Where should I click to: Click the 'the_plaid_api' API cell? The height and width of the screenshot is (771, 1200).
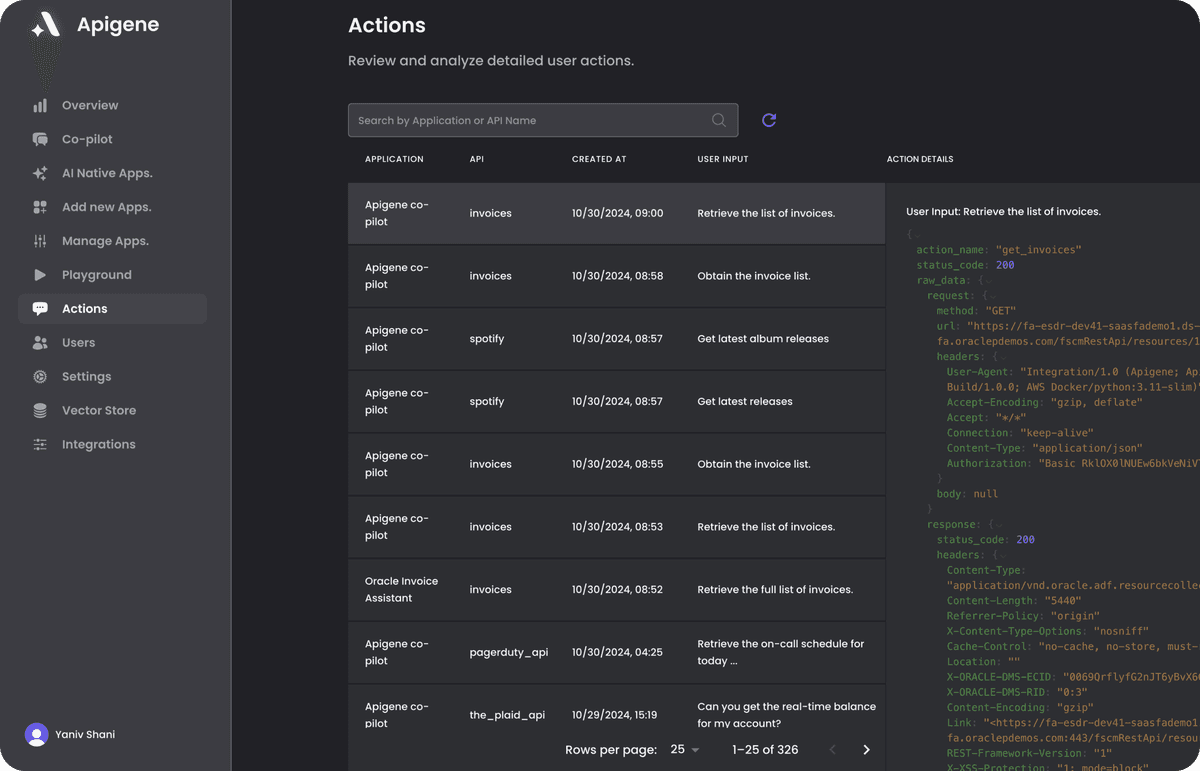[x=507, y=715]
